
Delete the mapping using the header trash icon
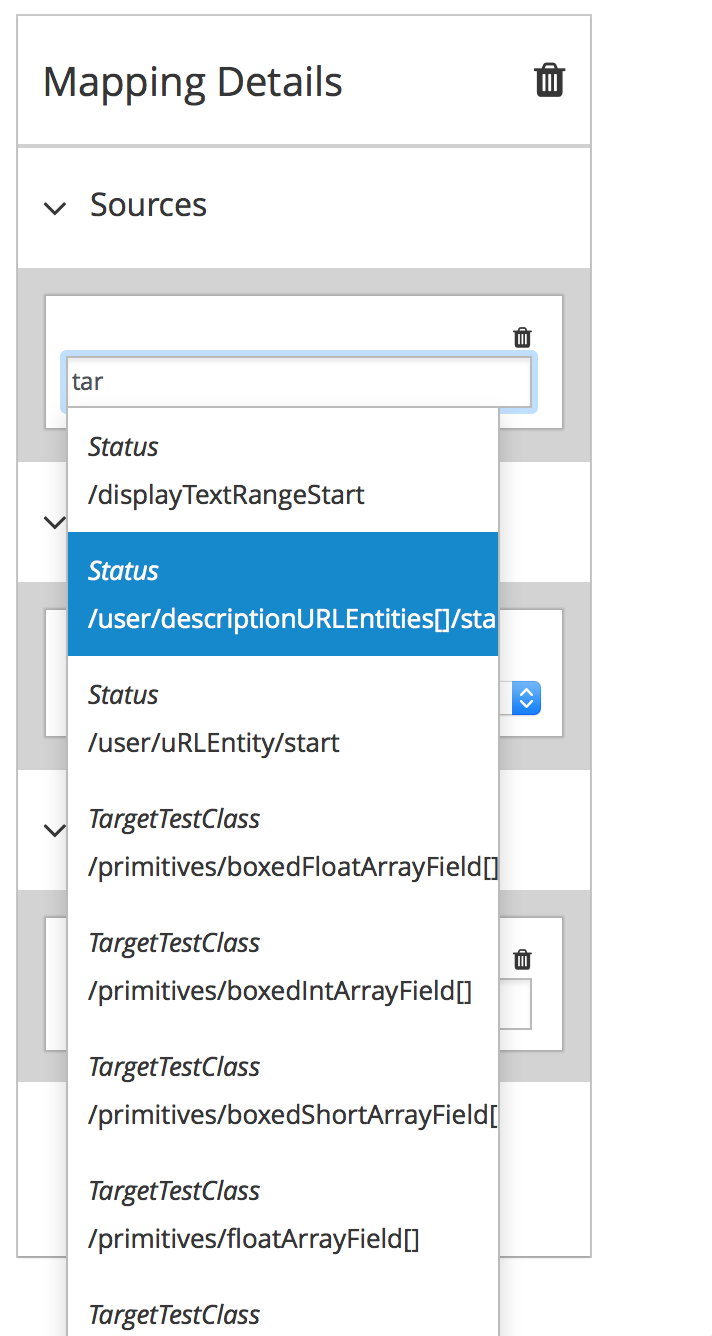(549, 81)
